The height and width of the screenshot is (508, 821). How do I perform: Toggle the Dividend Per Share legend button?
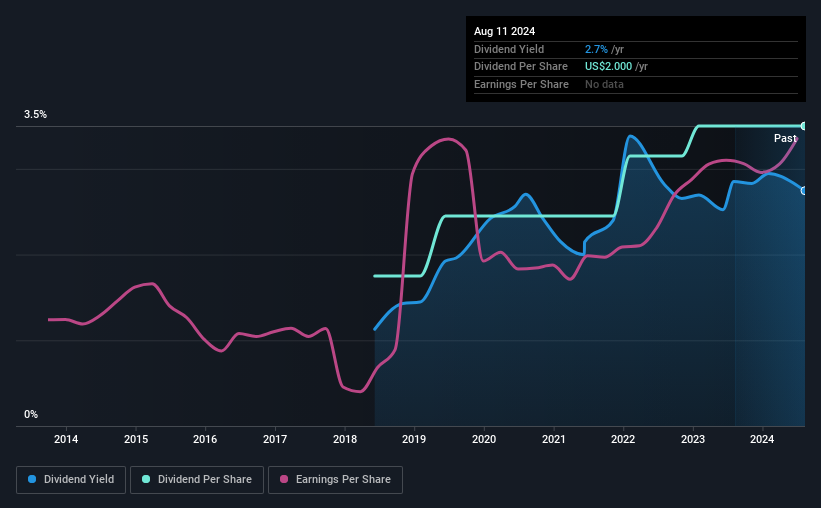(x=197, y=480)
